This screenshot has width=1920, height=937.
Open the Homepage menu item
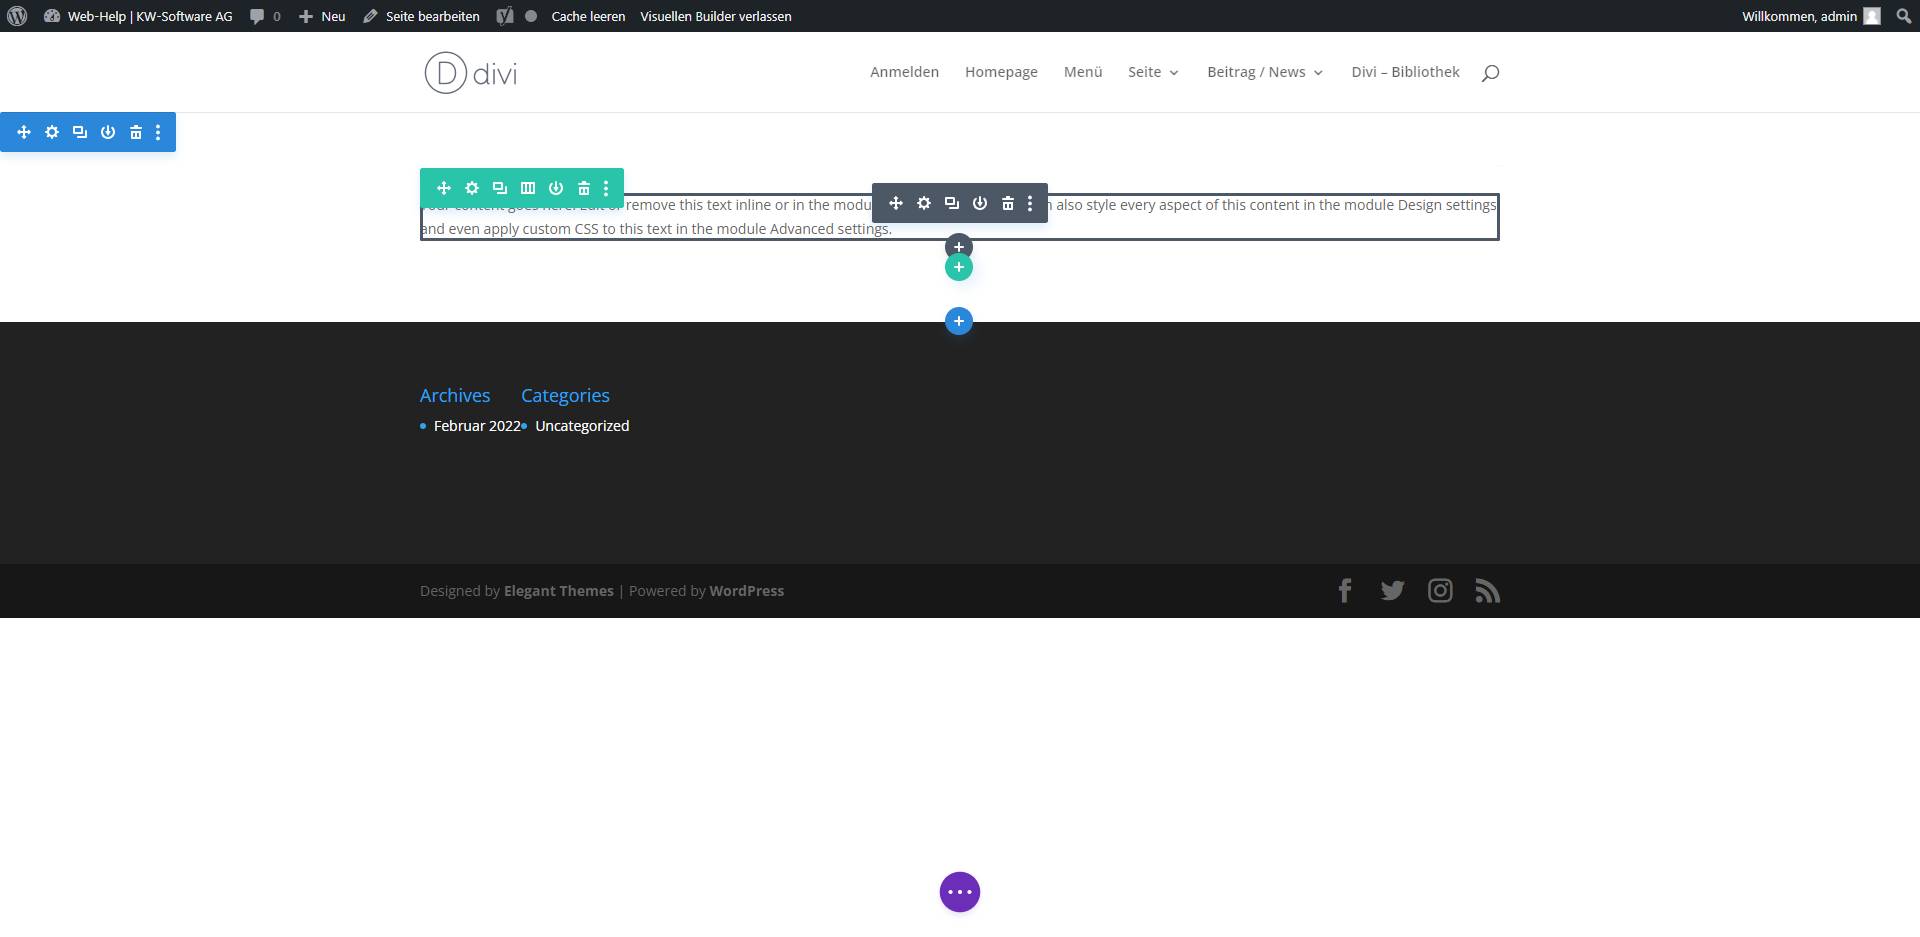pyautogui.click(x=1001, y=72)
